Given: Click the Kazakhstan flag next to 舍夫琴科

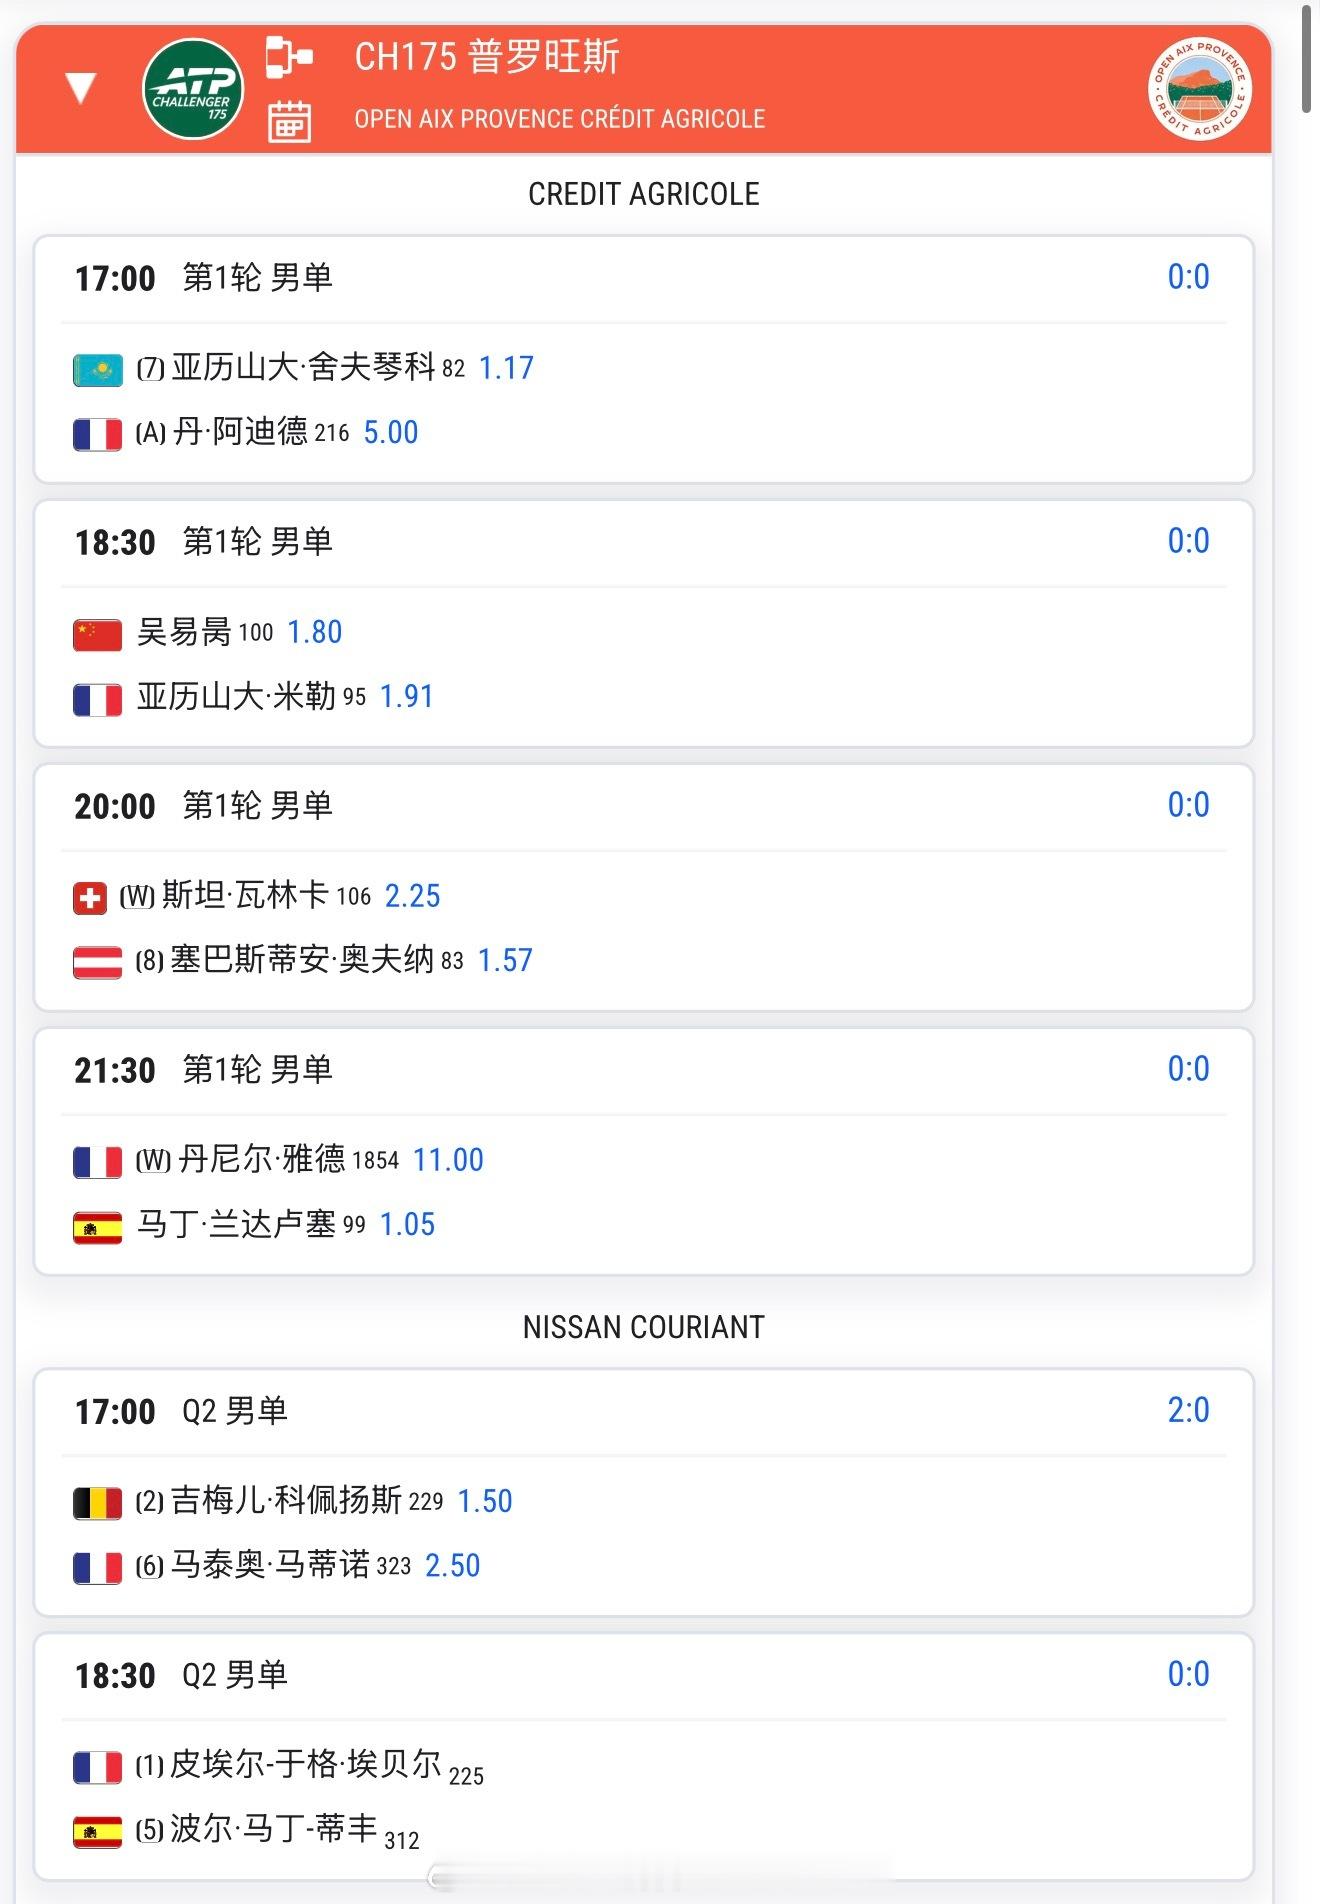Looking at the screenshot, I should [98, 370].
